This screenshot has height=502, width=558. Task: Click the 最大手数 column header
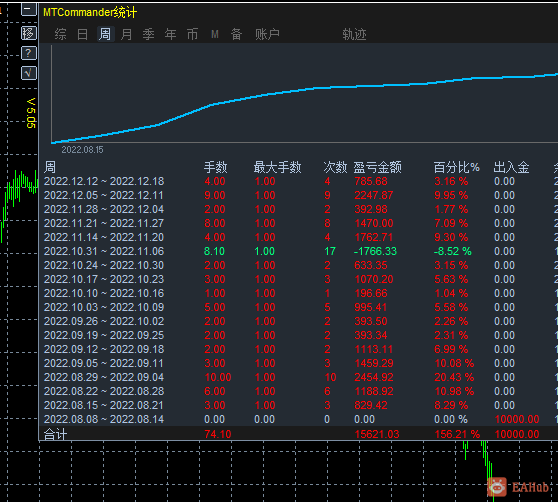click(278, 167)
